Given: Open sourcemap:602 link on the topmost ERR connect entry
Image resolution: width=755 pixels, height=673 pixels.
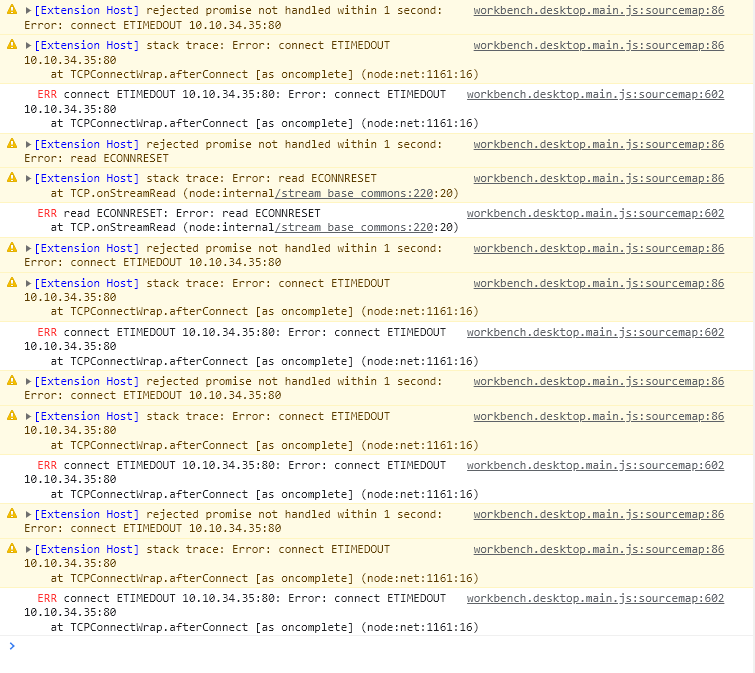Looking at the screenshot, I should (595, 94).
